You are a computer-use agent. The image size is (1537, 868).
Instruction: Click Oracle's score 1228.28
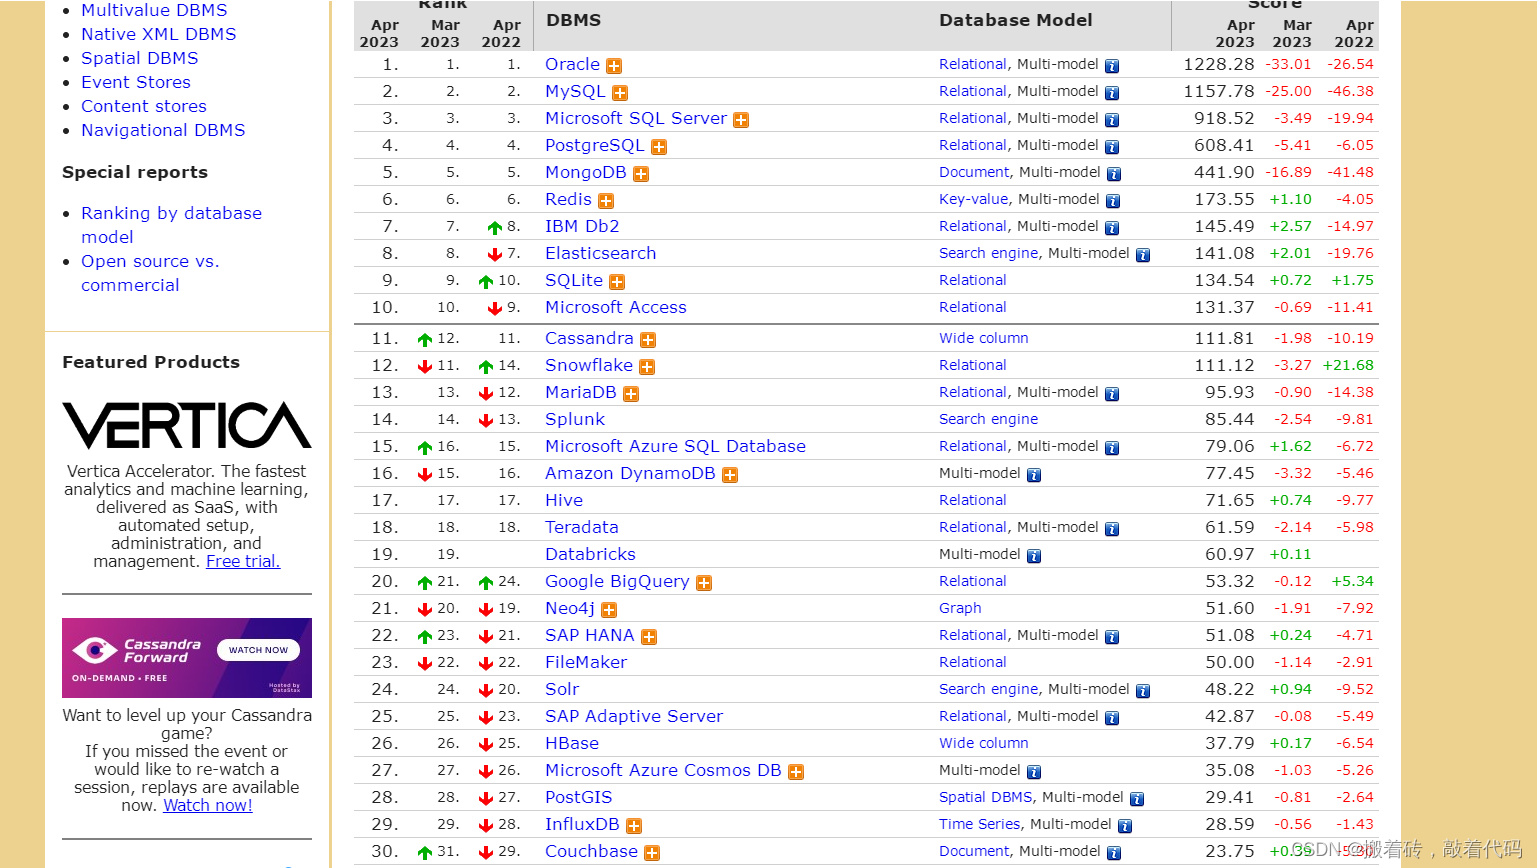tap(1219, 64)
